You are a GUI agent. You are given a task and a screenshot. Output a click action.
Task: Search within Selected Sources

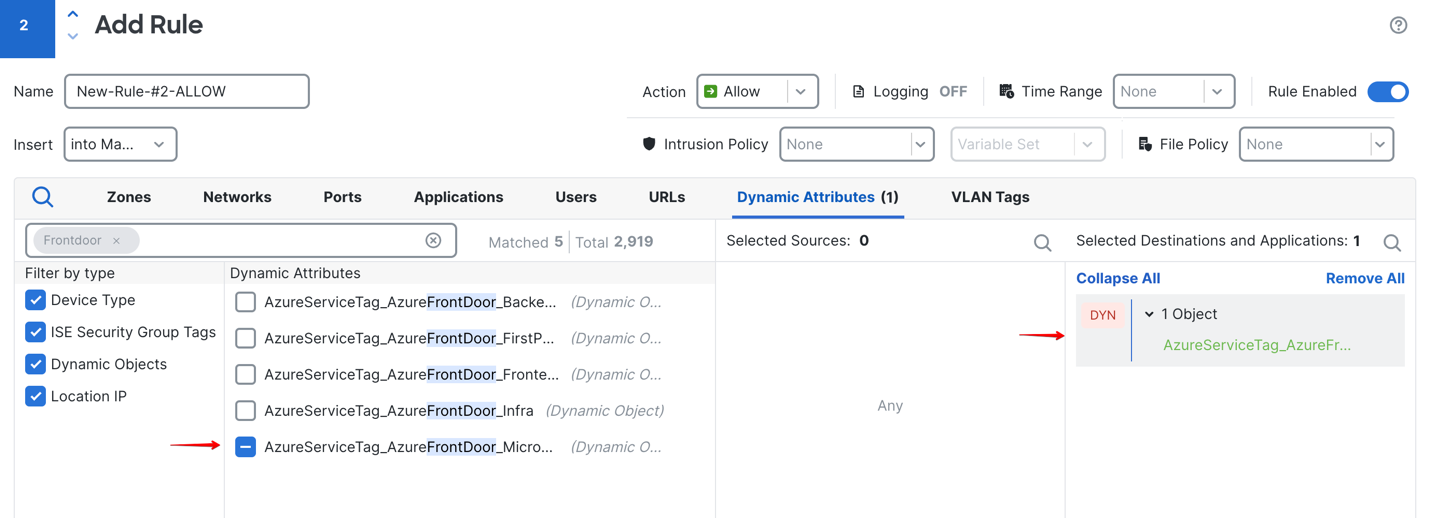1042,242
